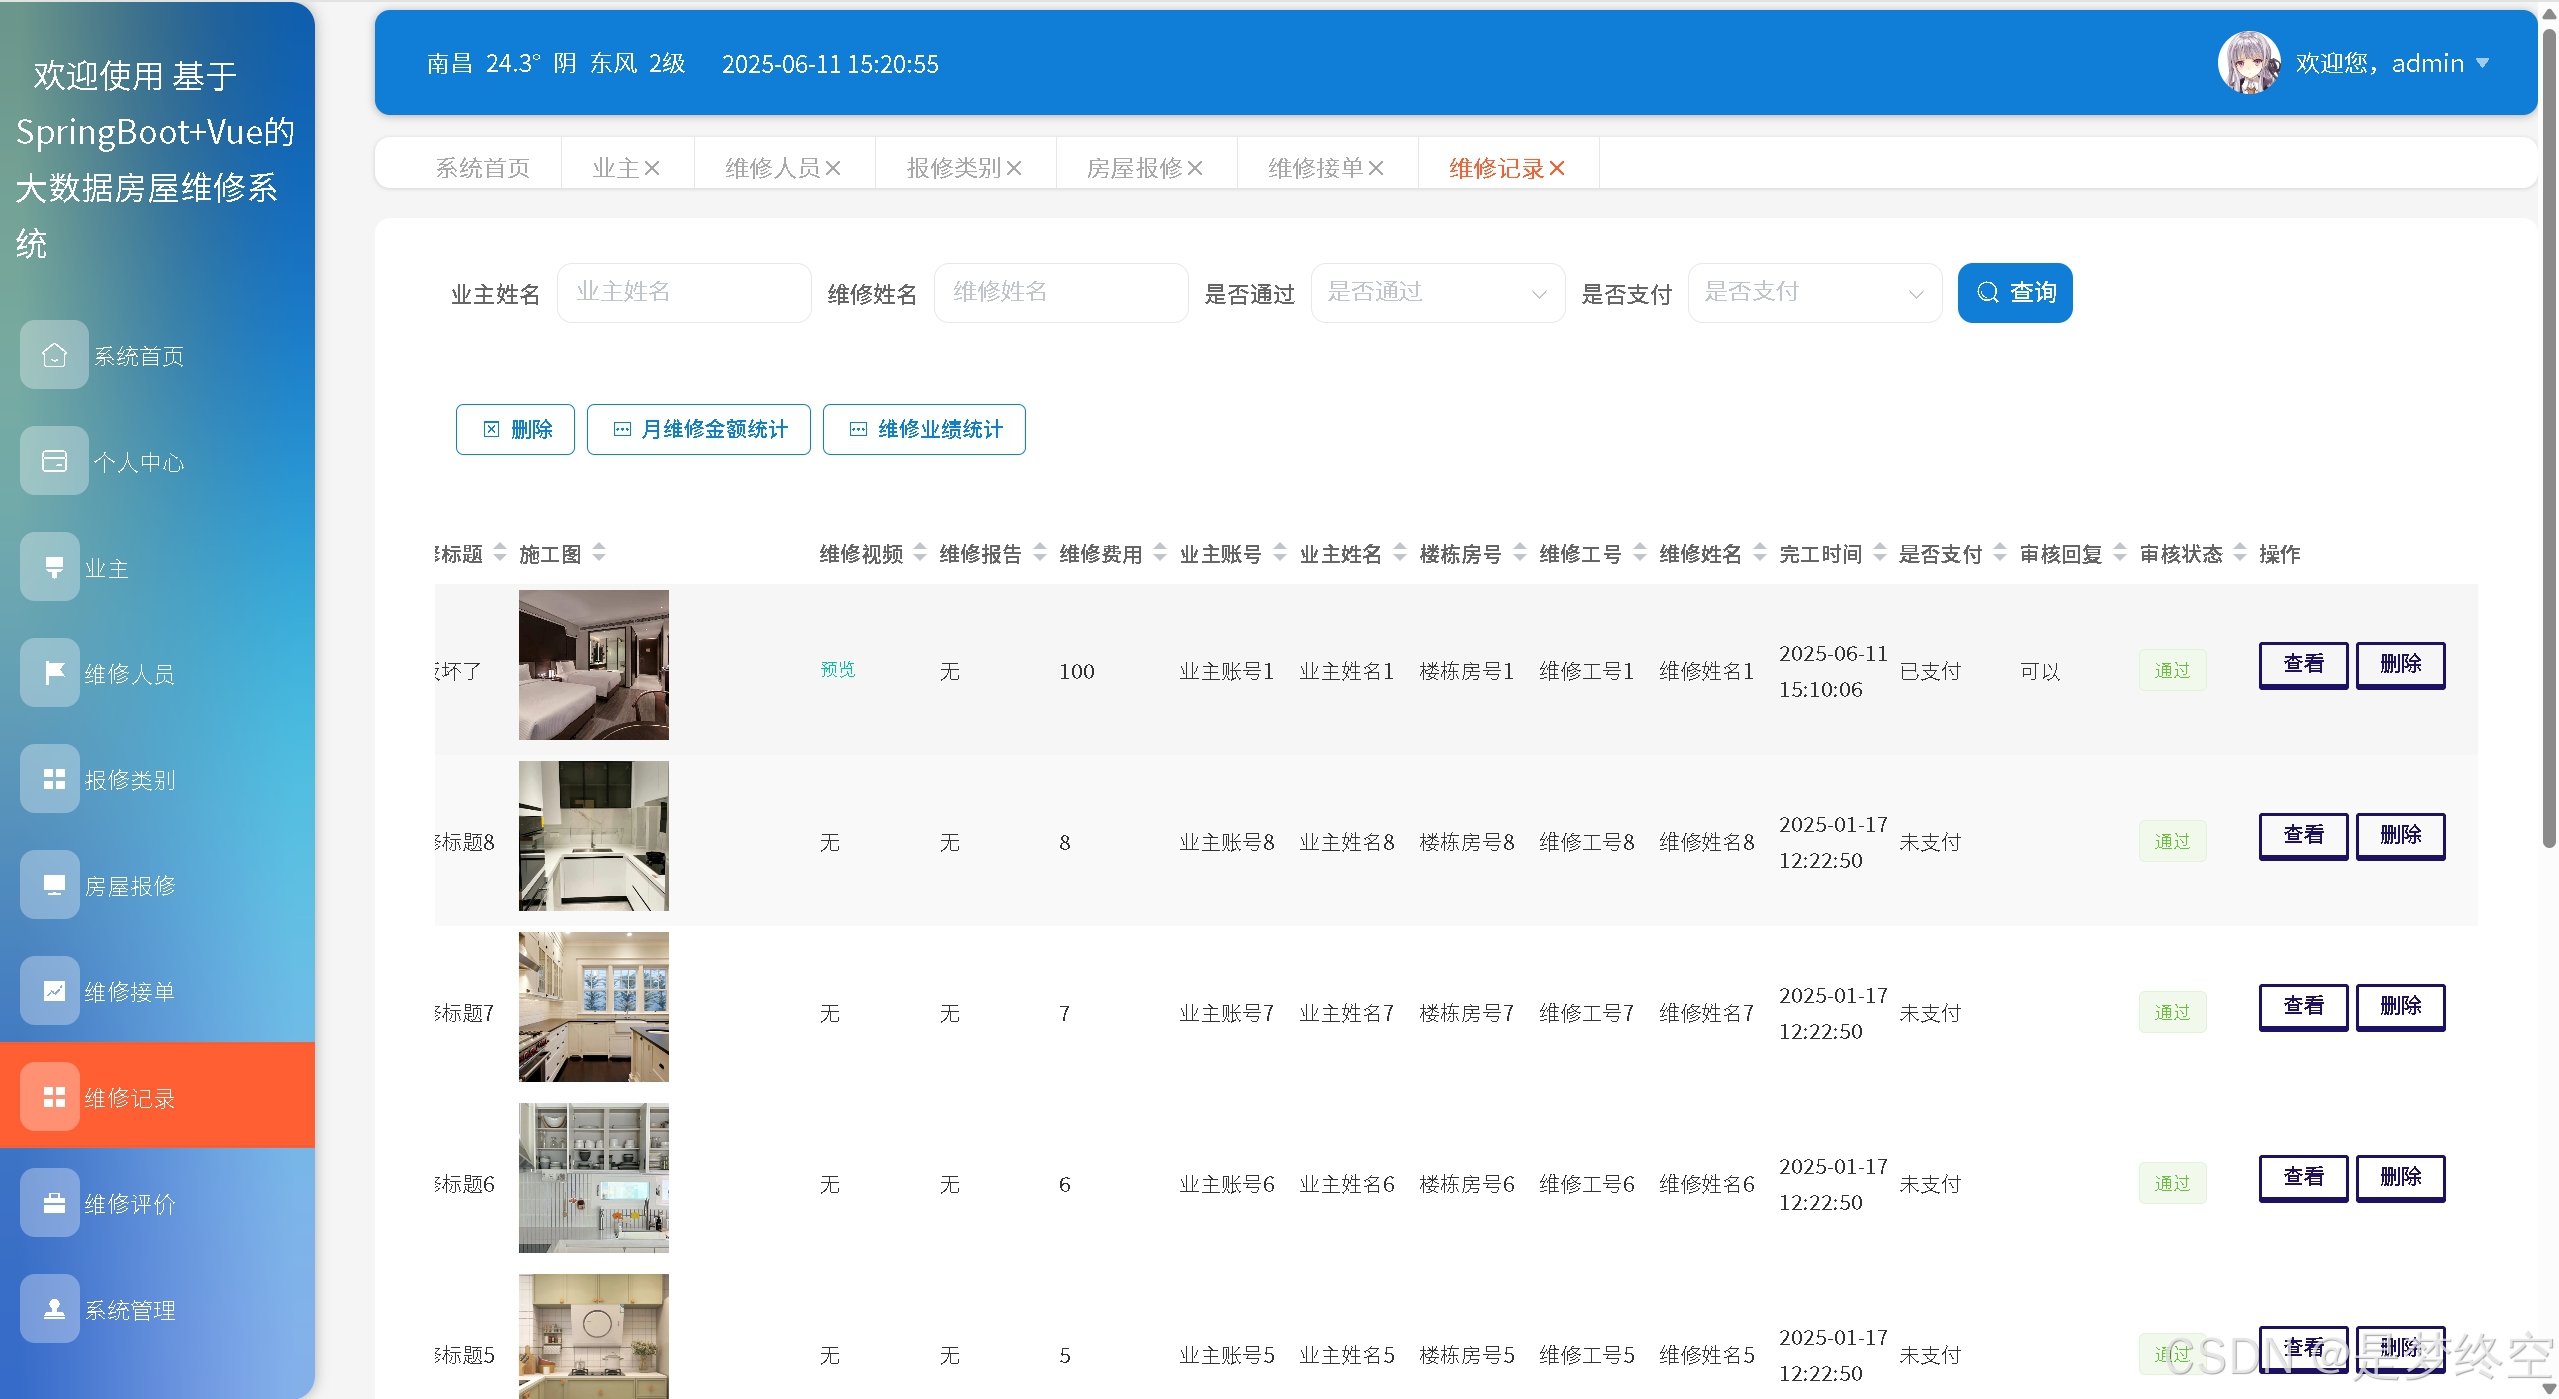Click the 维修接单 chart icon
The width and height of the screenshot is (2559, 1399).
54,991
